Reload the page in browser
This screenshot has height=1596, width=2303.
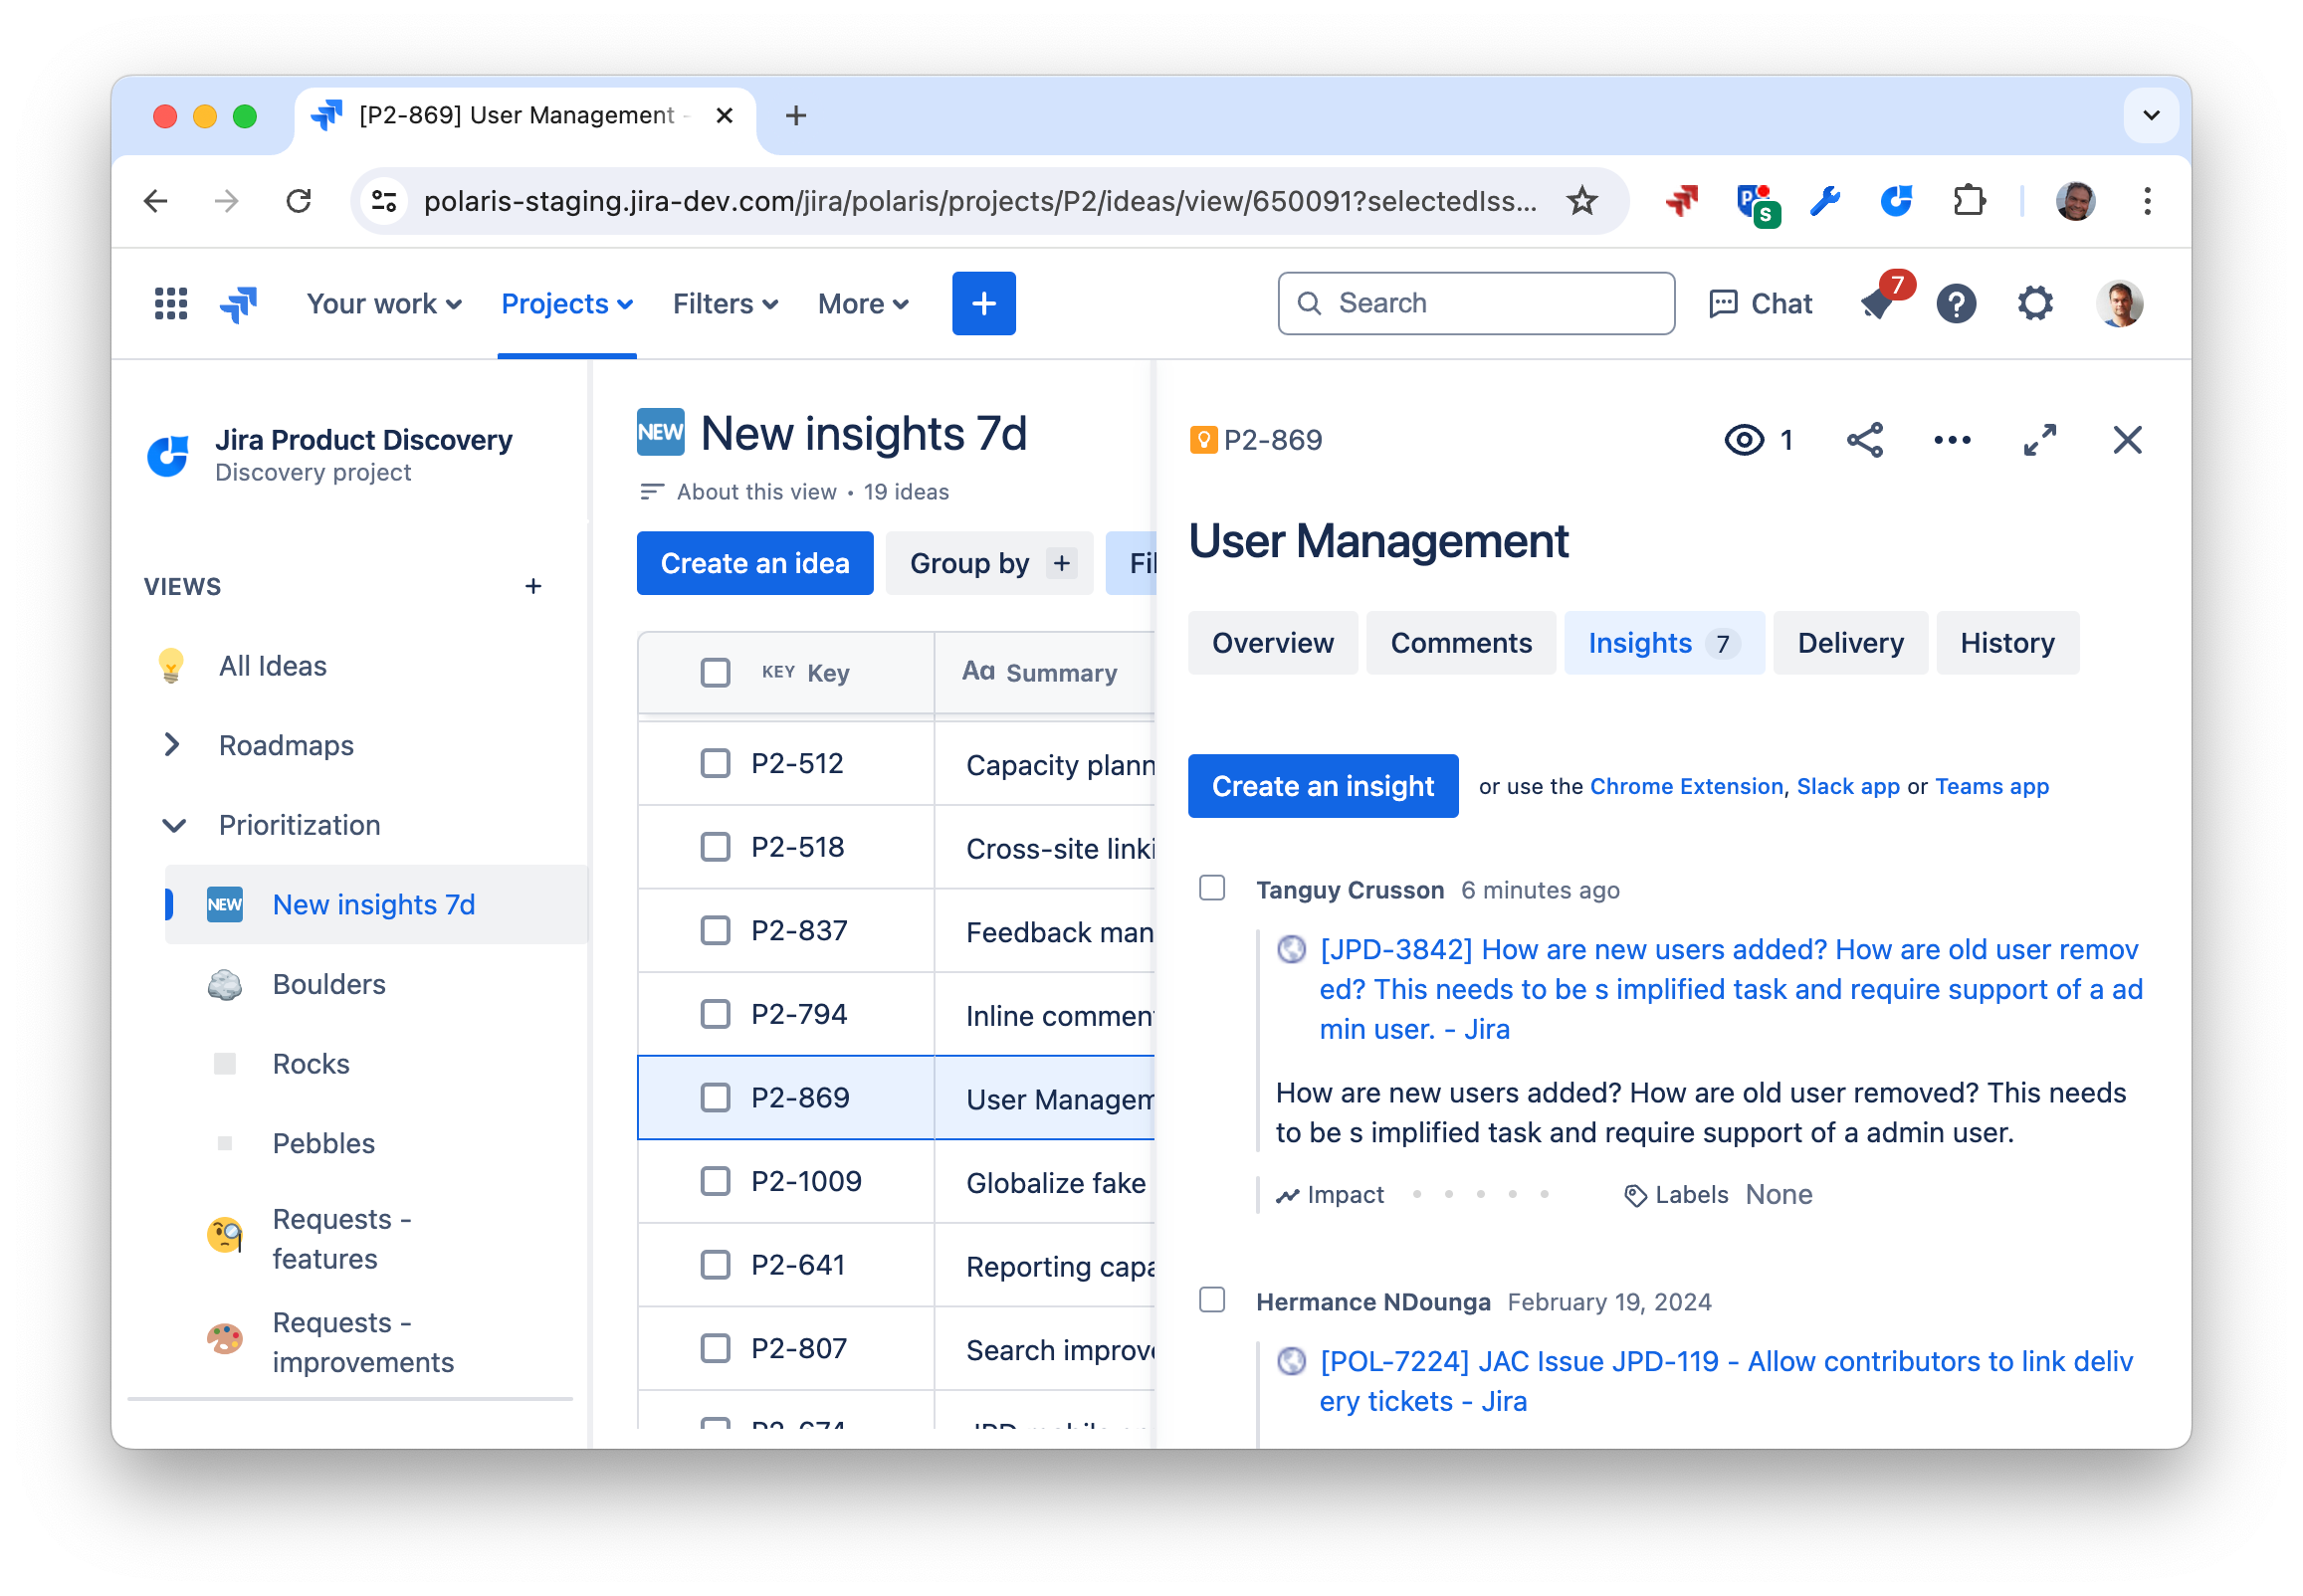(298, 201)
